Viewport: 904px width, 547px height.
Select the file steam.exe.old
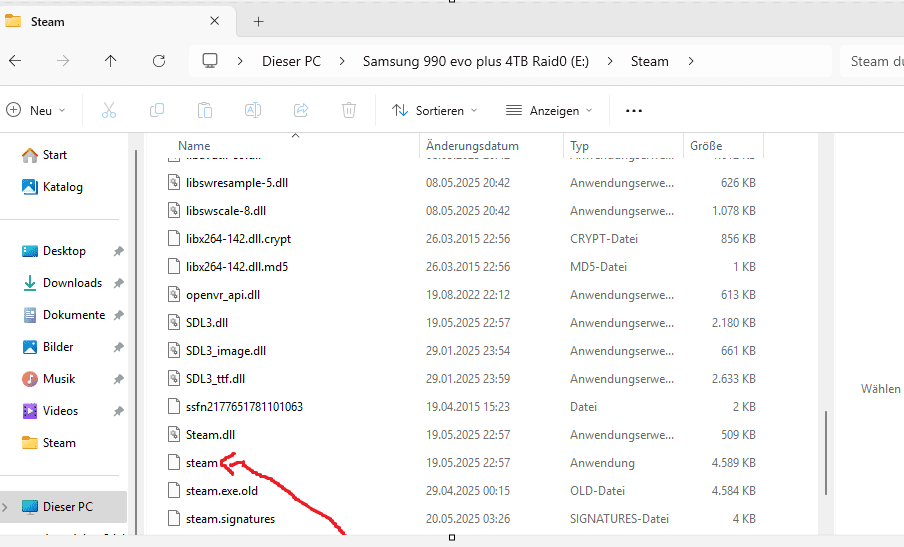pos(221,491)
